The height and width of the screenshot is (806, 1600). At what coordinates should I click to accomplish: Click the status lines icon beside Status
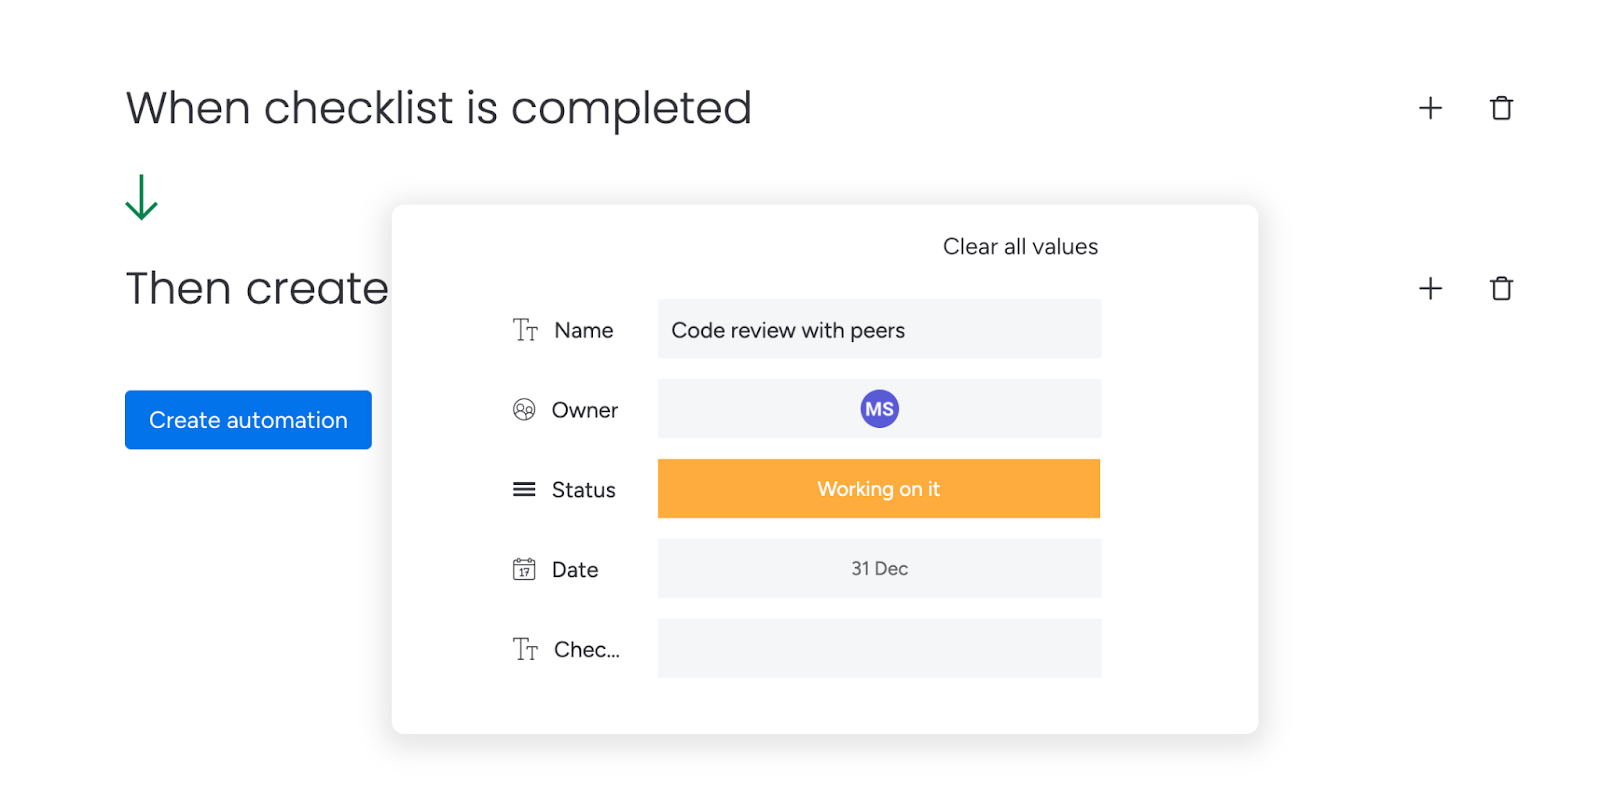[524, 489]
